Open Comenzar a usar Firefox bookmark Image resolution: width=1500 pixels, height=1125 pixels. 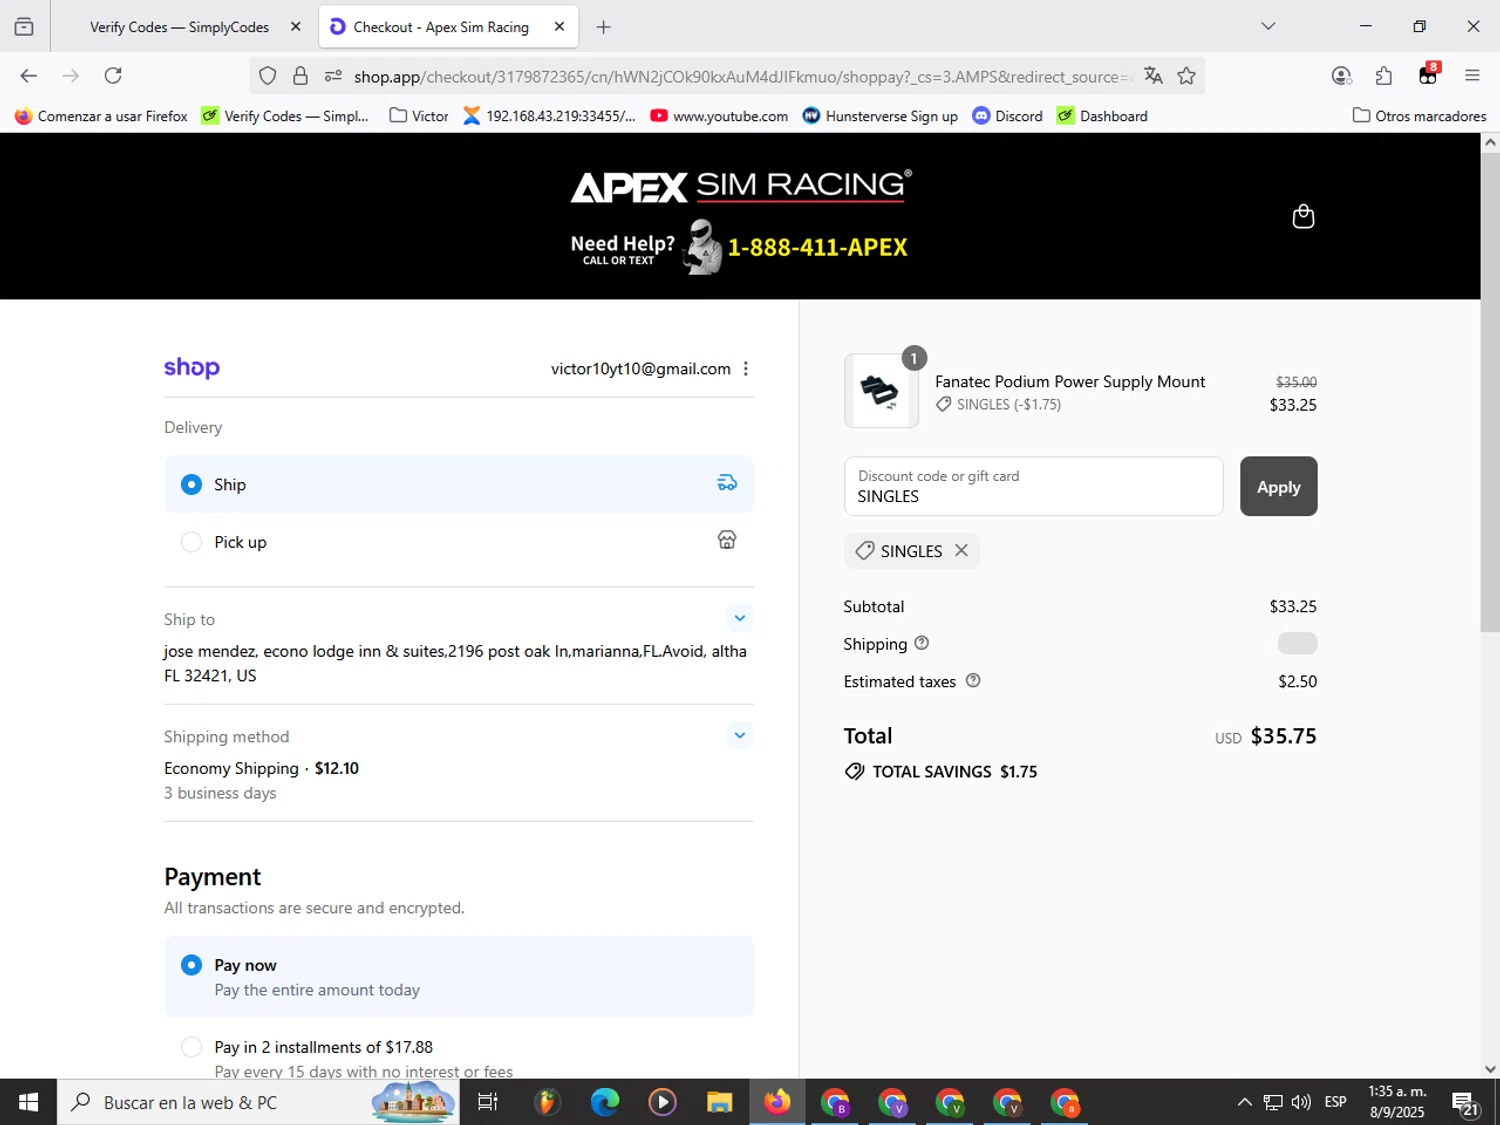pos(101,116)
